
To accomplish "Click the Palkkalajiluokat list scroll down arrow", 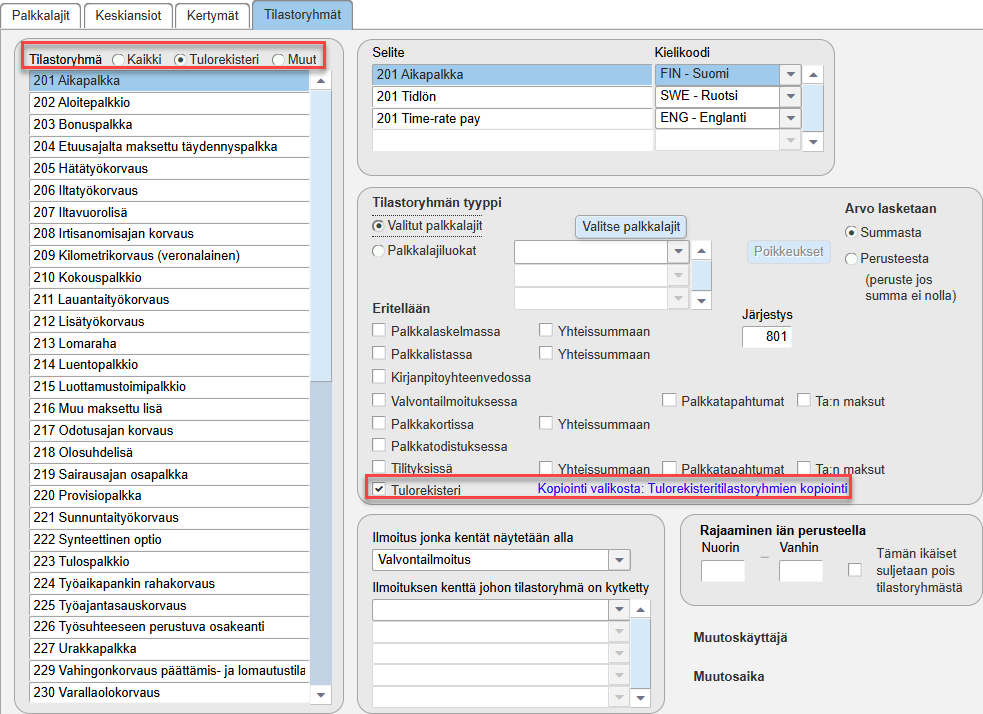I will point(702,301).
